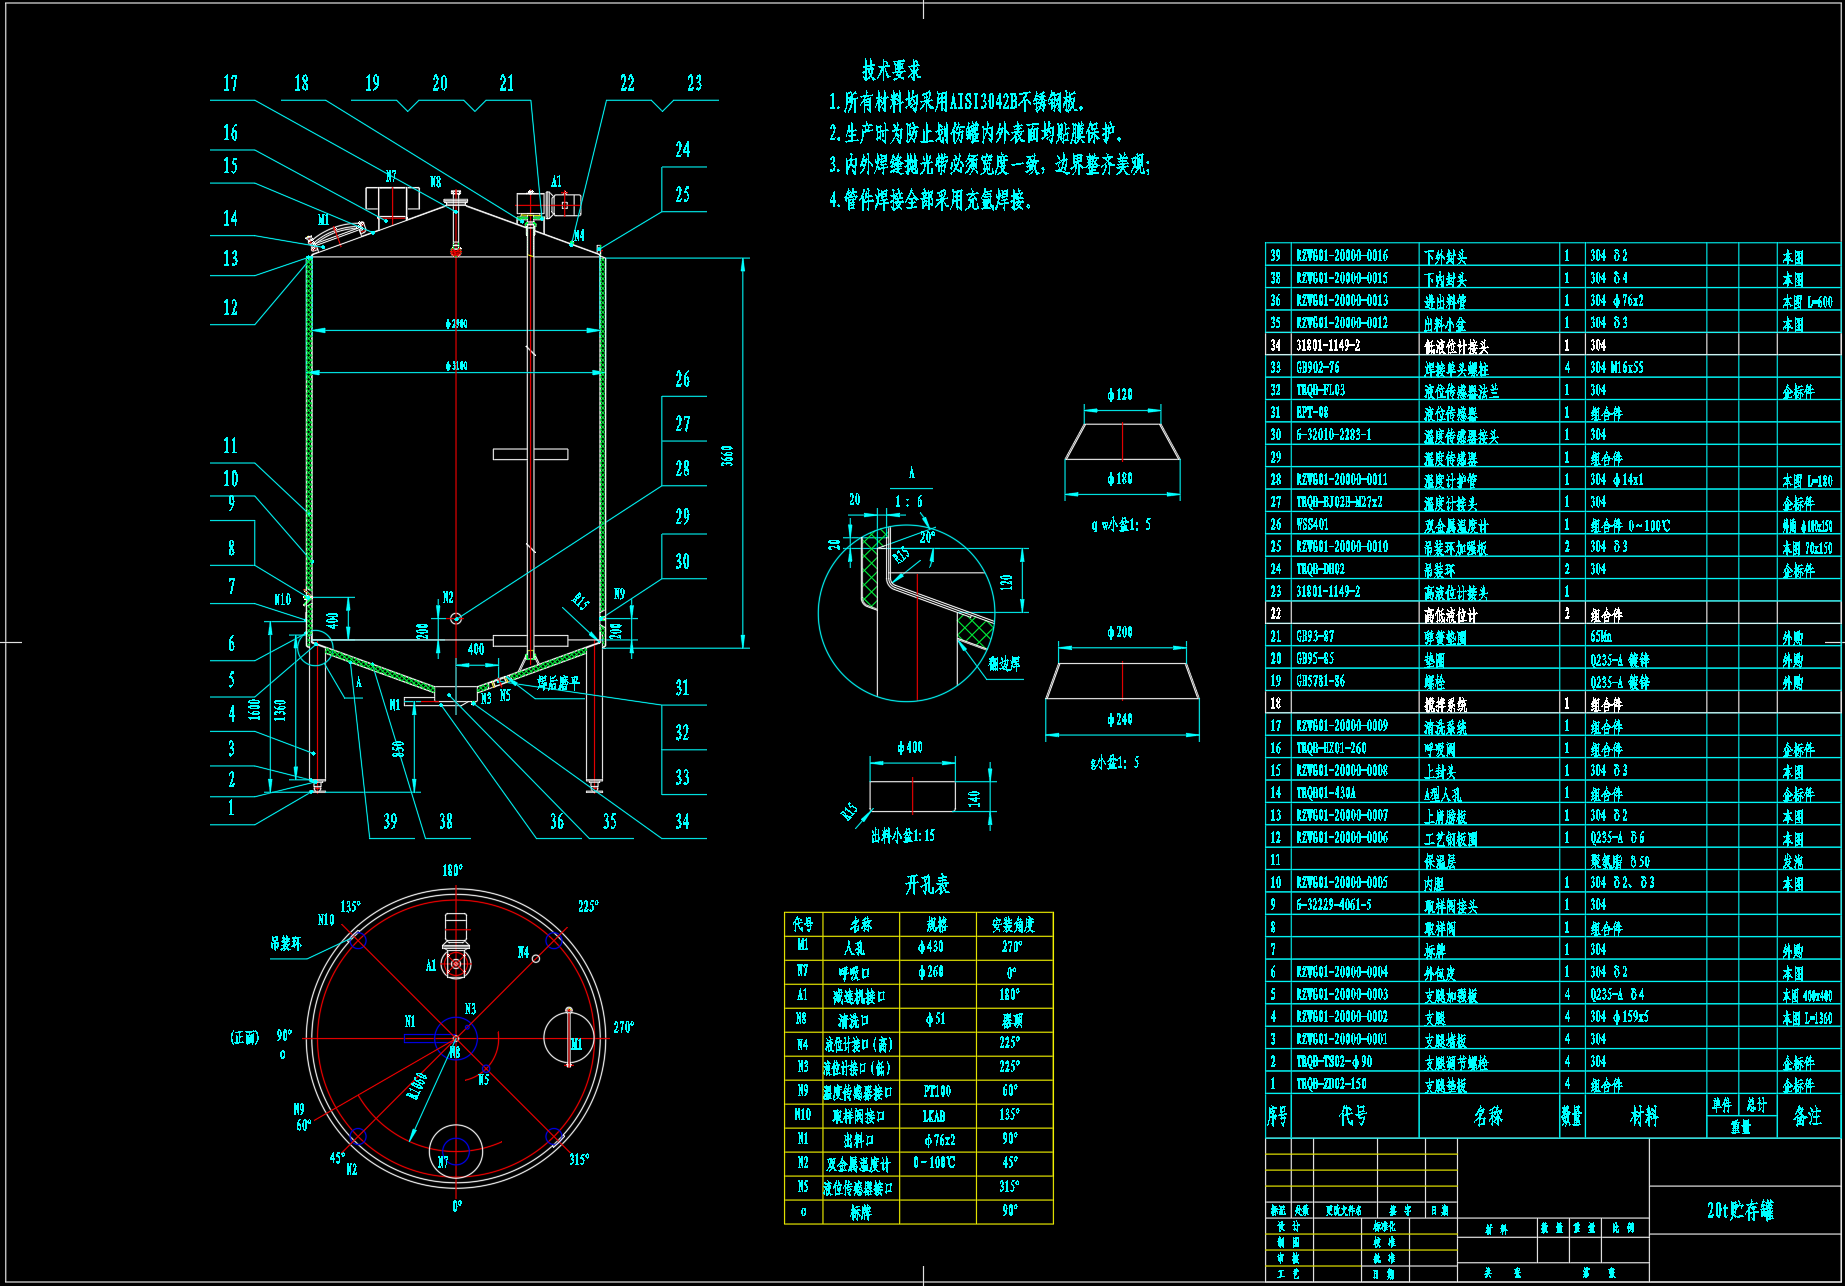Select the 代号 column header in parts list
This screenshot has width=1845, height=1286.
pos(1353,1116)
